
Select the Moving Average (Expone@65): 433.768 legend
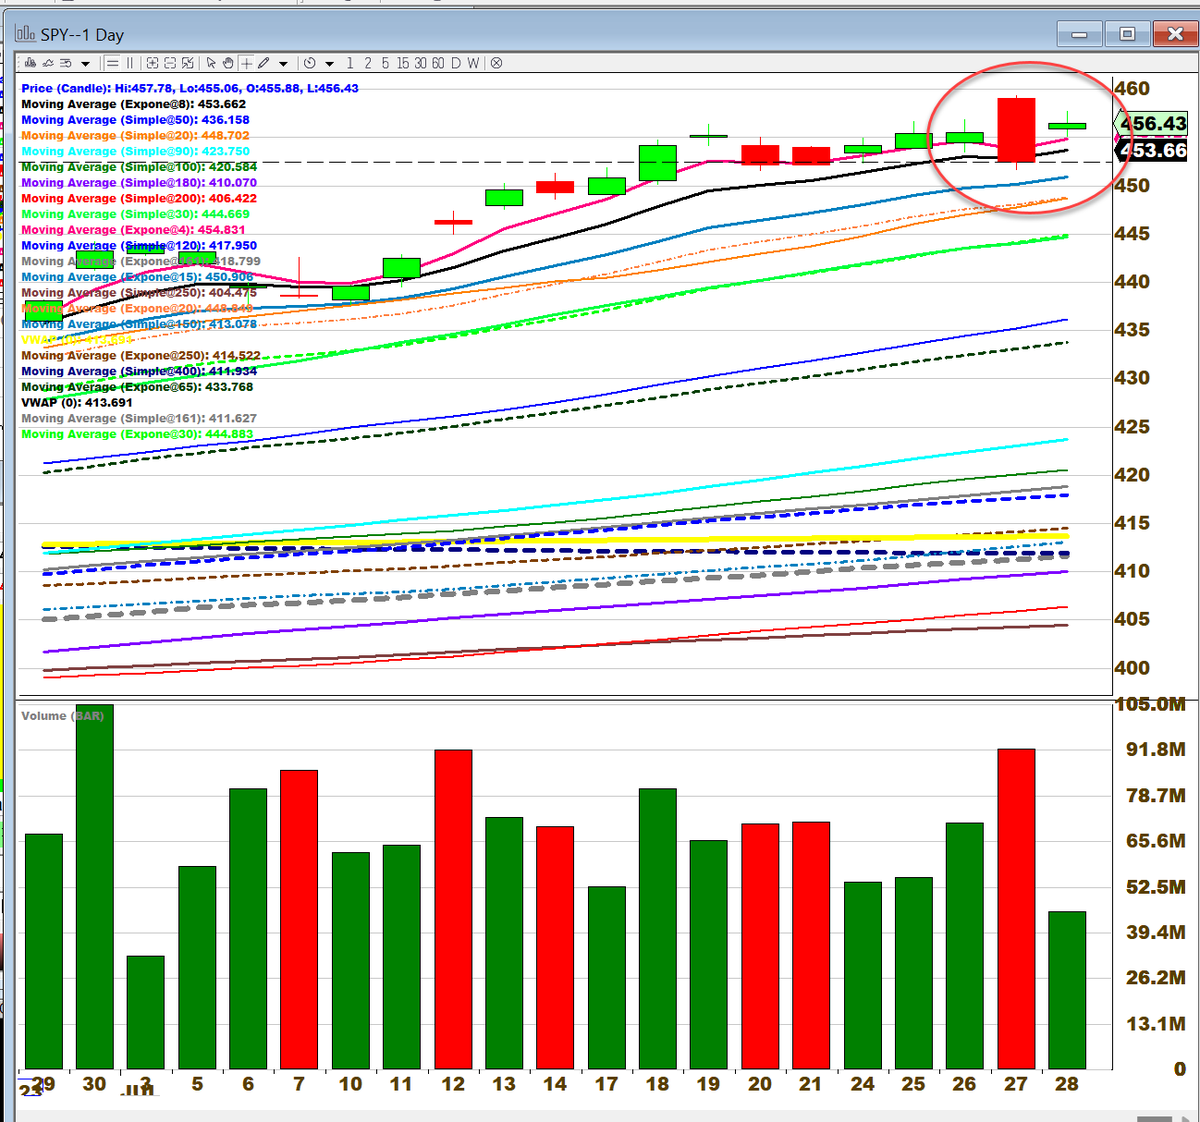pos(137,387)
